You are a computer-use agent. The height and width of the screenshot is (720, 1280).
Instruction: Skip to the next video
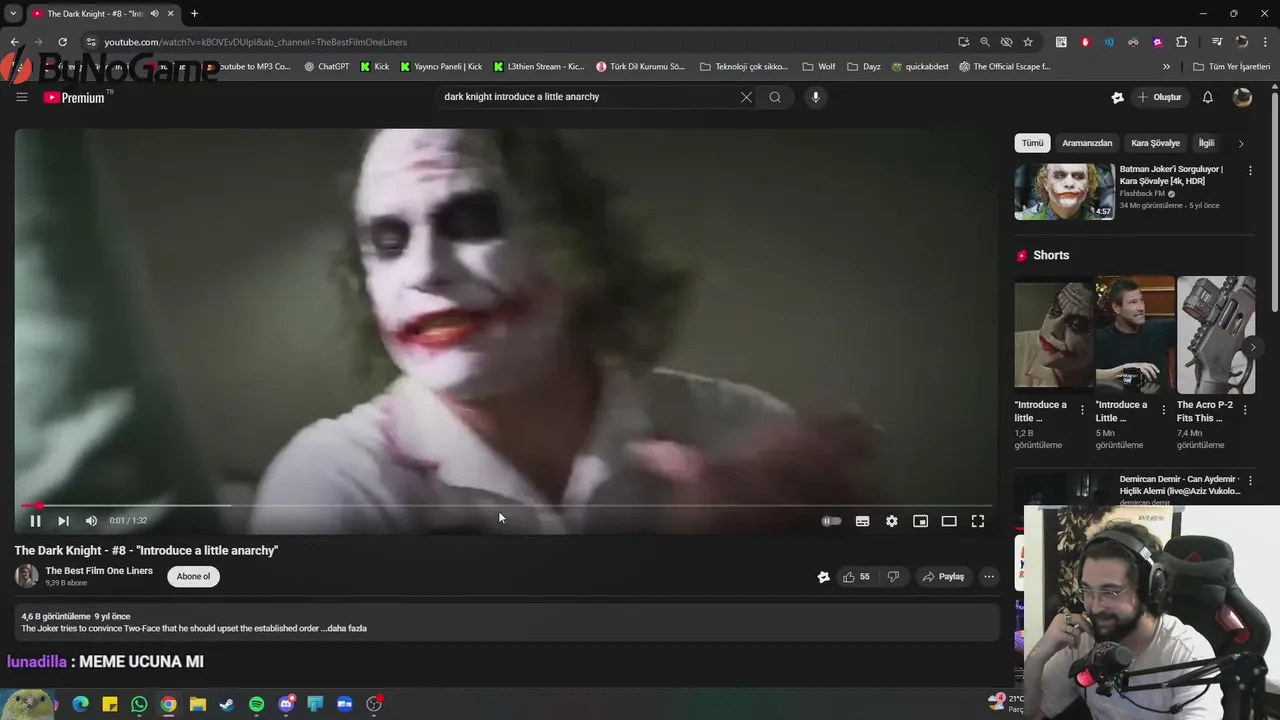click(x=63, y=521)
